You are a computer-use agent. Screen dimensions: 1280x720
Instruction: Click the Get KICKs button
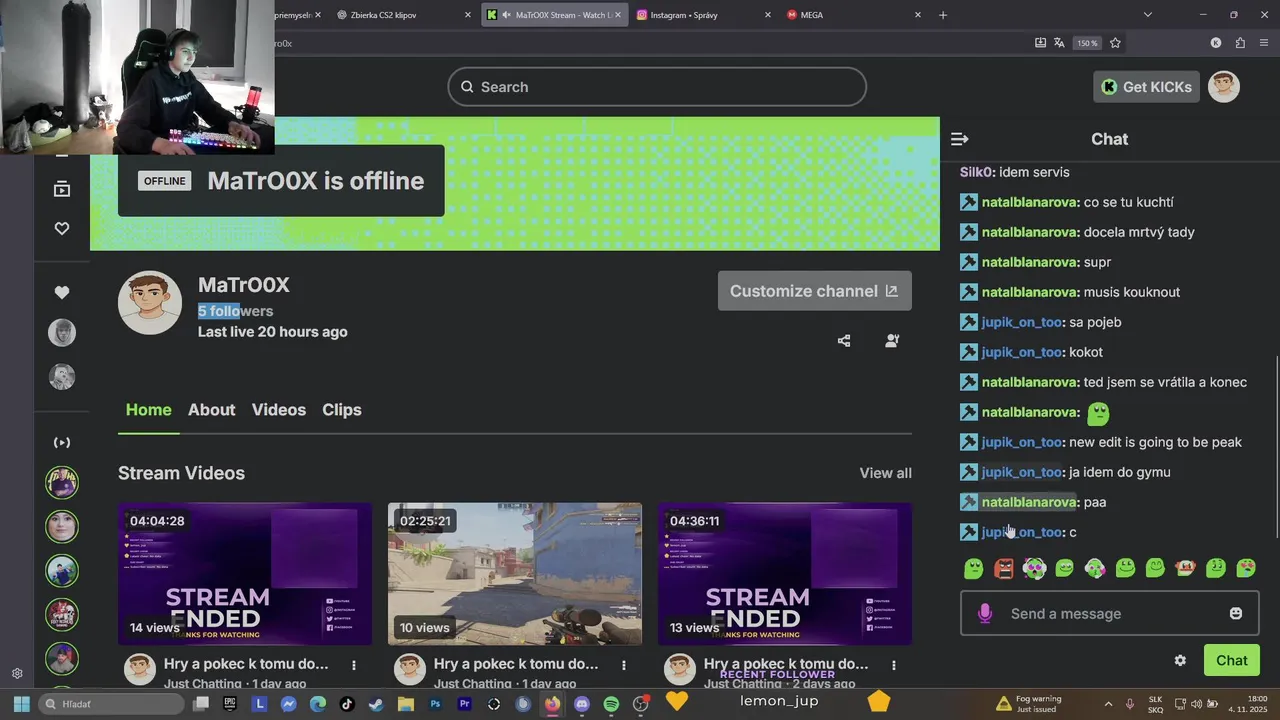1146,87
